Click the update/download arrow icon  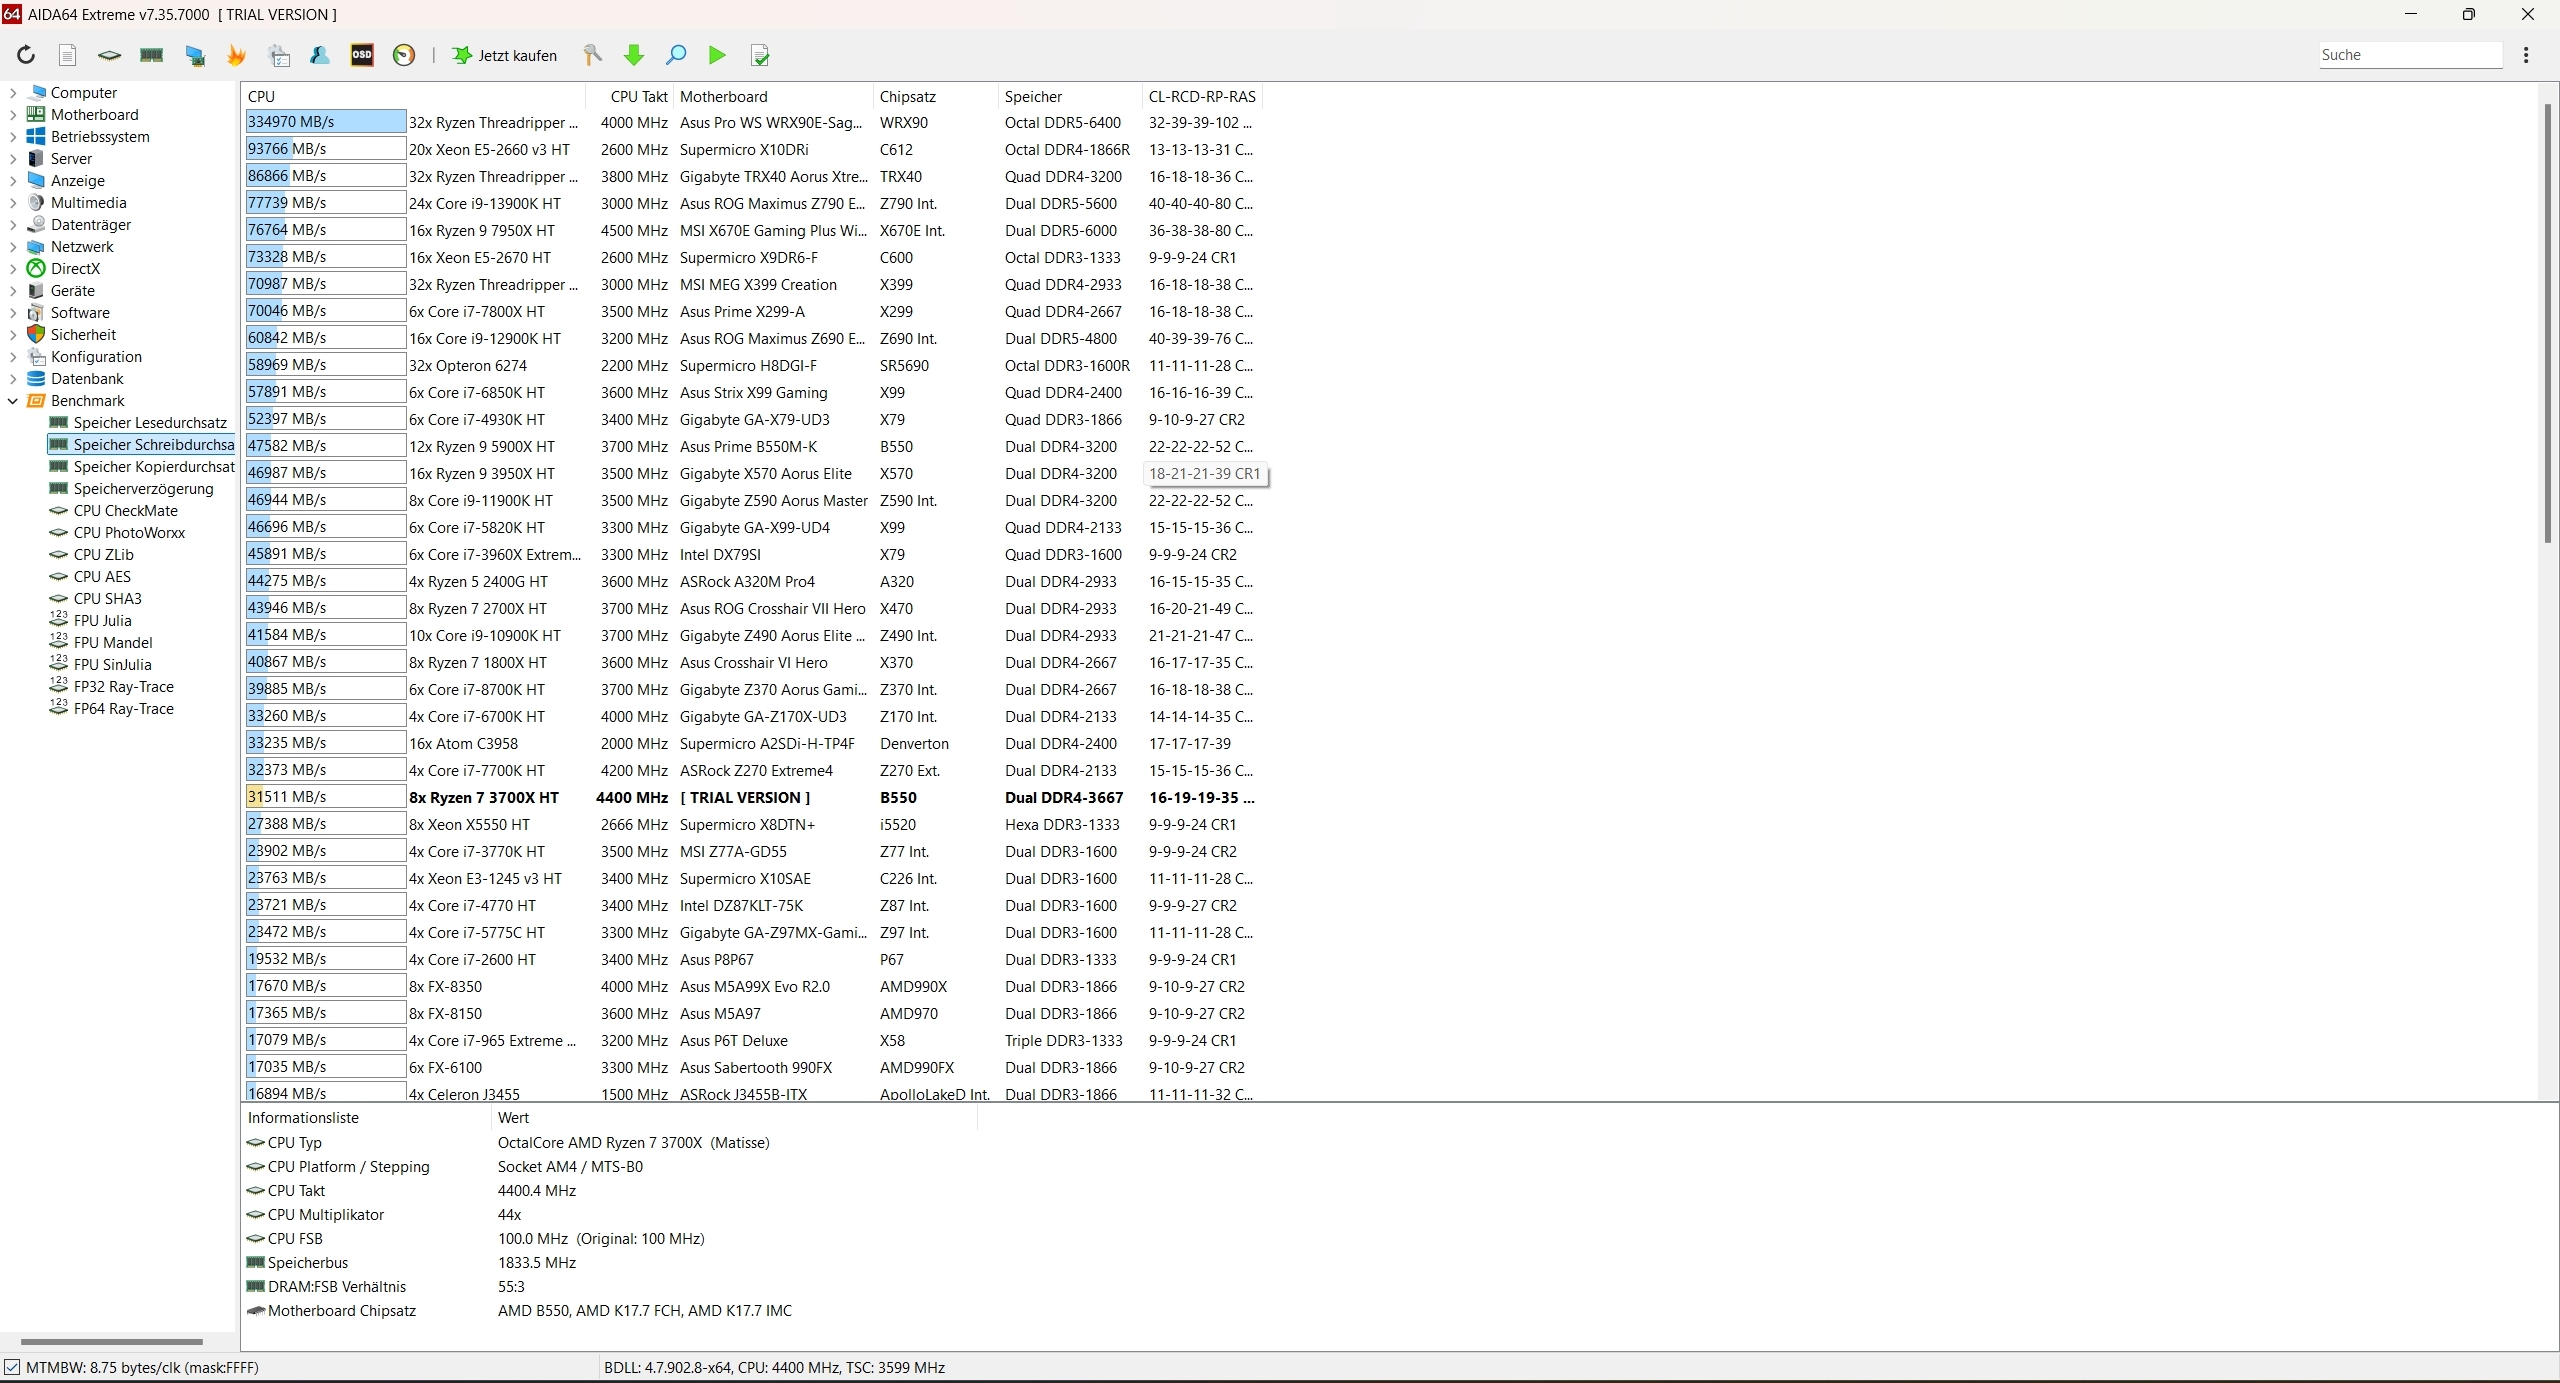[632, 55]
